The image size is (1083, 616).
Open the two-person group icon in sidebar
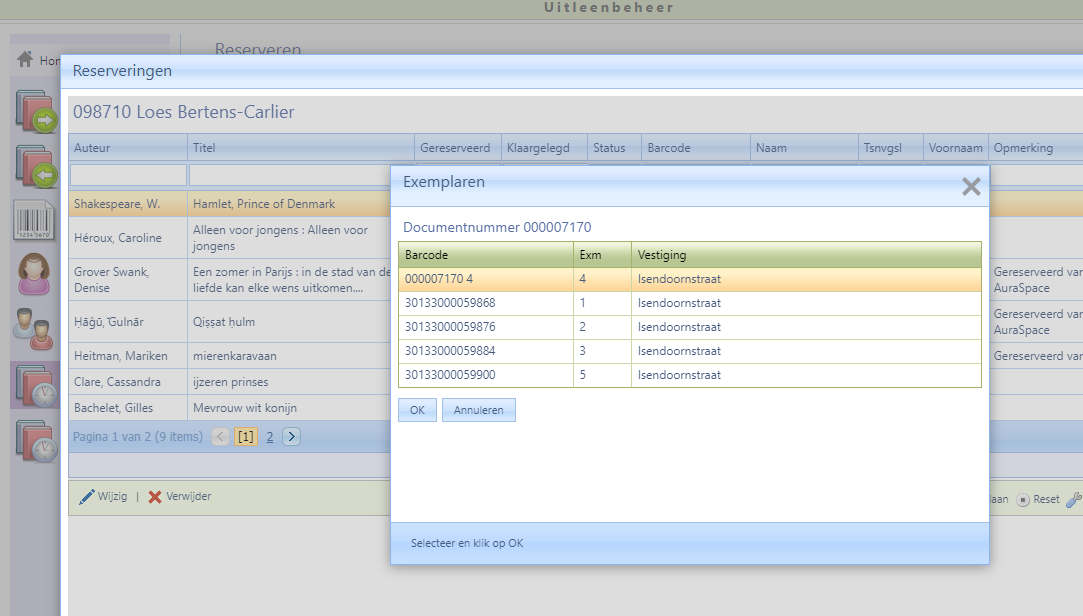pyautogui.click(x=35, y=328)
